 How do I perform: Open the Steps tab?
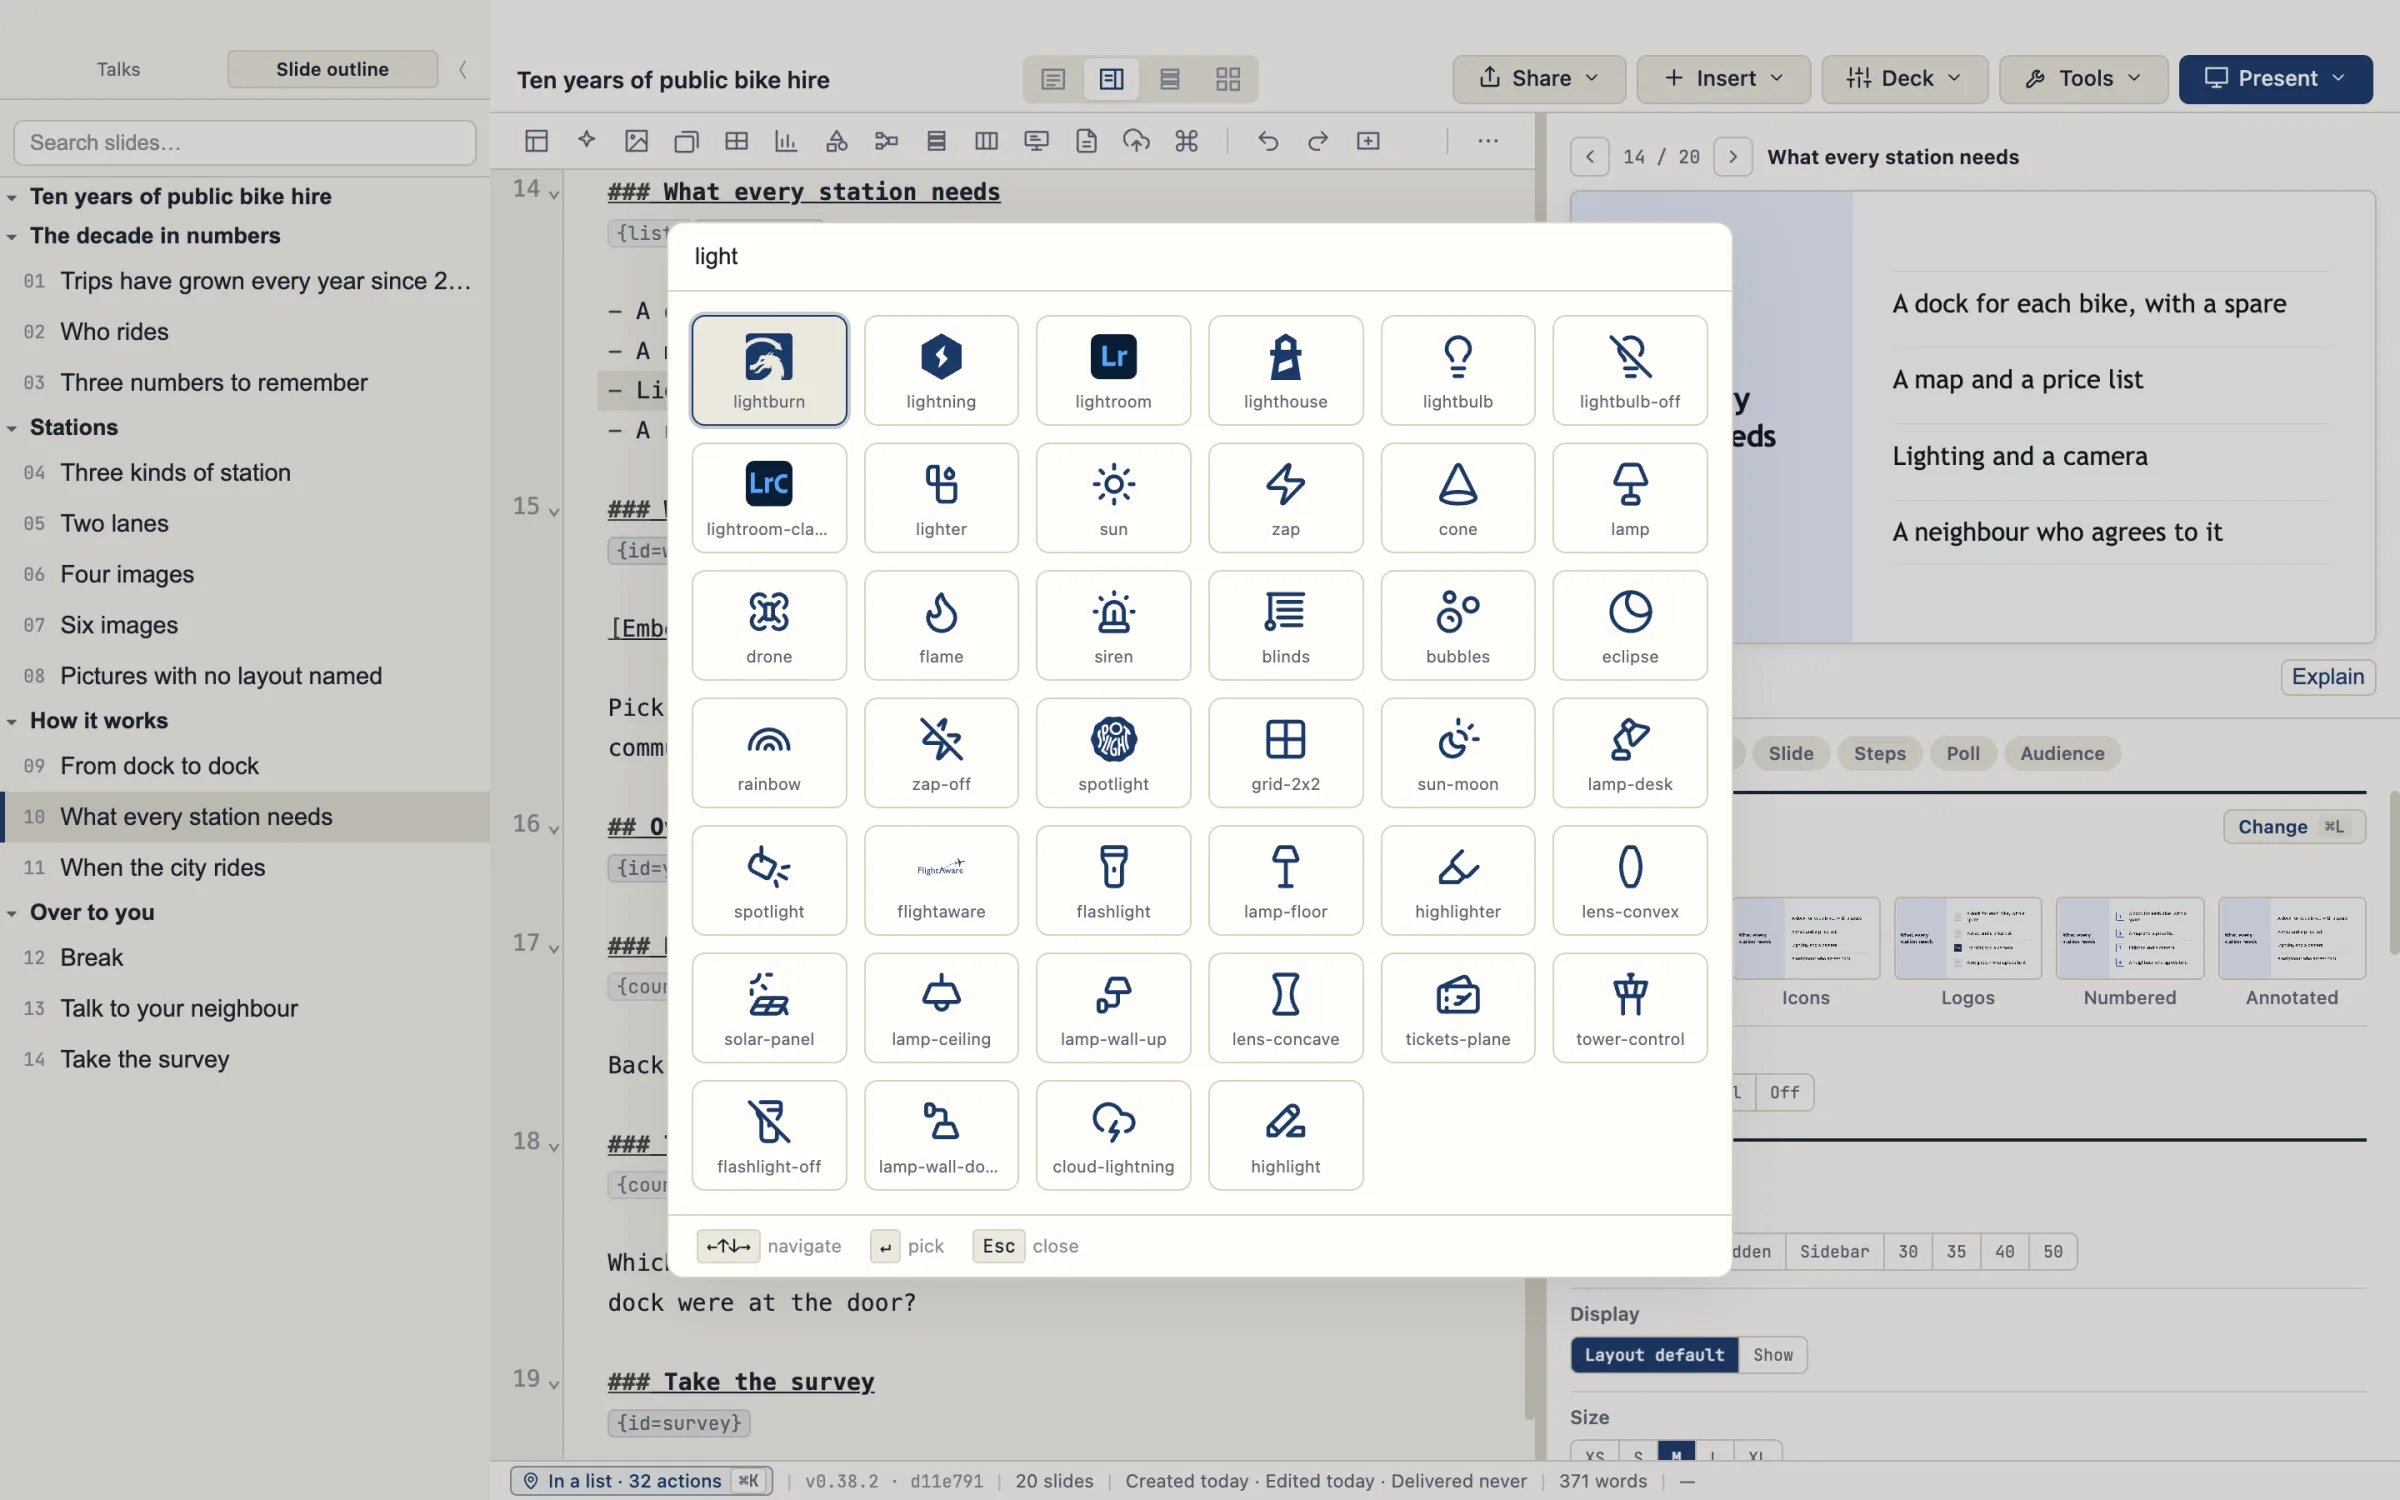click(x=1879, y=753)
